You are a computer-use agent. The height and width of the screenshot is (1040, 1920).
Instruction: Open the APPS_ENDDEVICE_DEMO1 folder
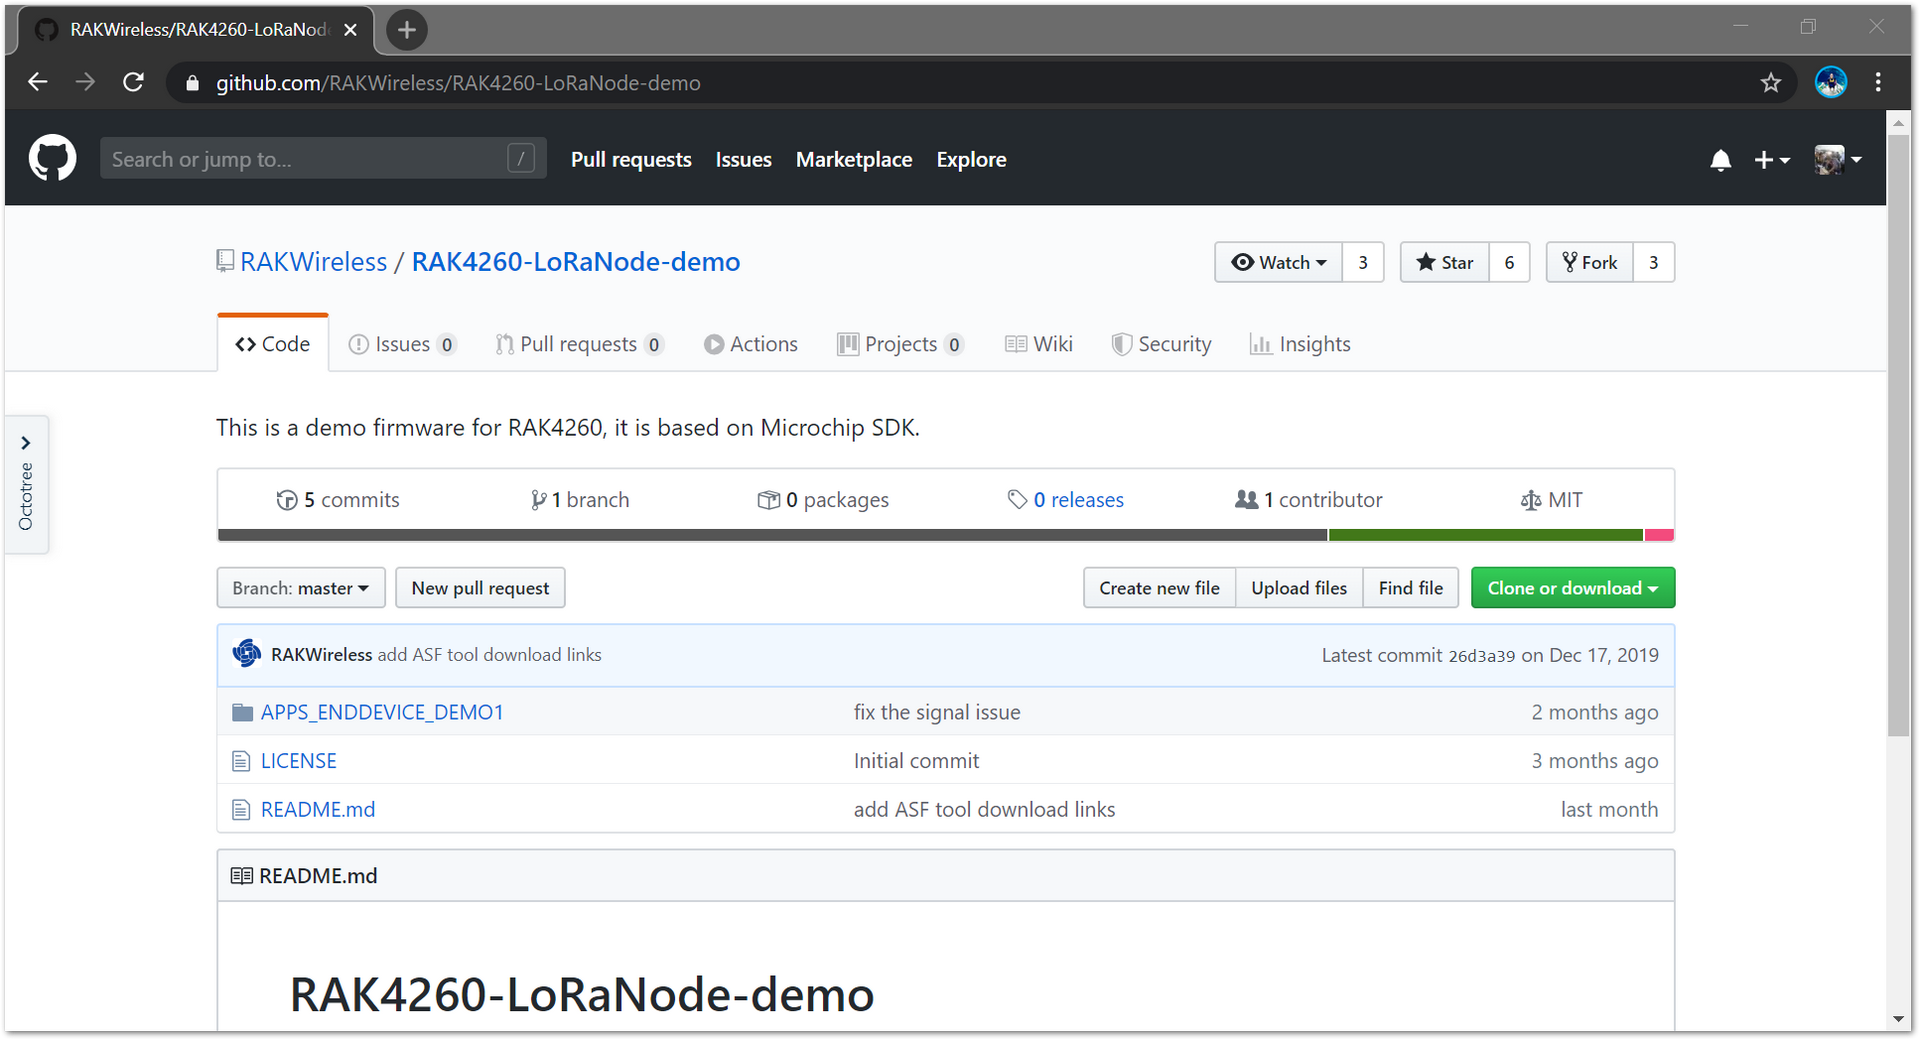(x=382, y=712)
